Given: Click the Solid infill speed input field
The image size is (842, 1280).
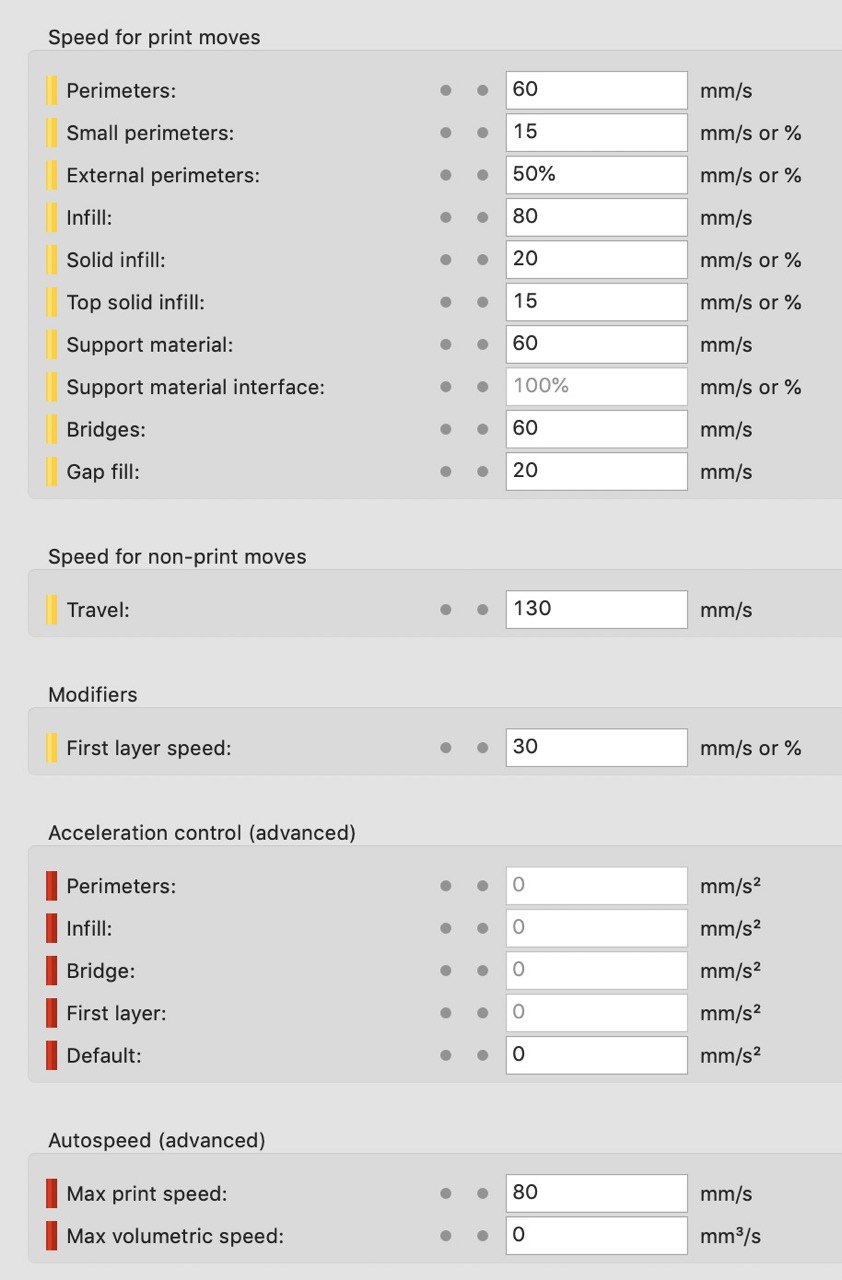Looking at the screenshot, I should tap(596, 260).
